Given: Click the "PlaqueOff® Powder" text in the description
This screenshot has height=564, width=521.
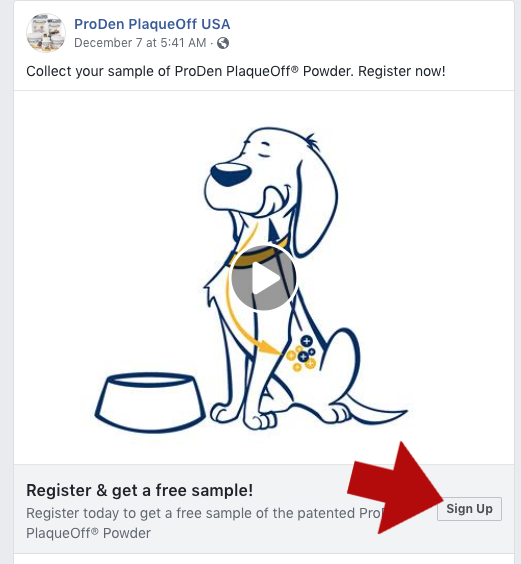Looking at the screenshot, I should click(x=88, y=533).
